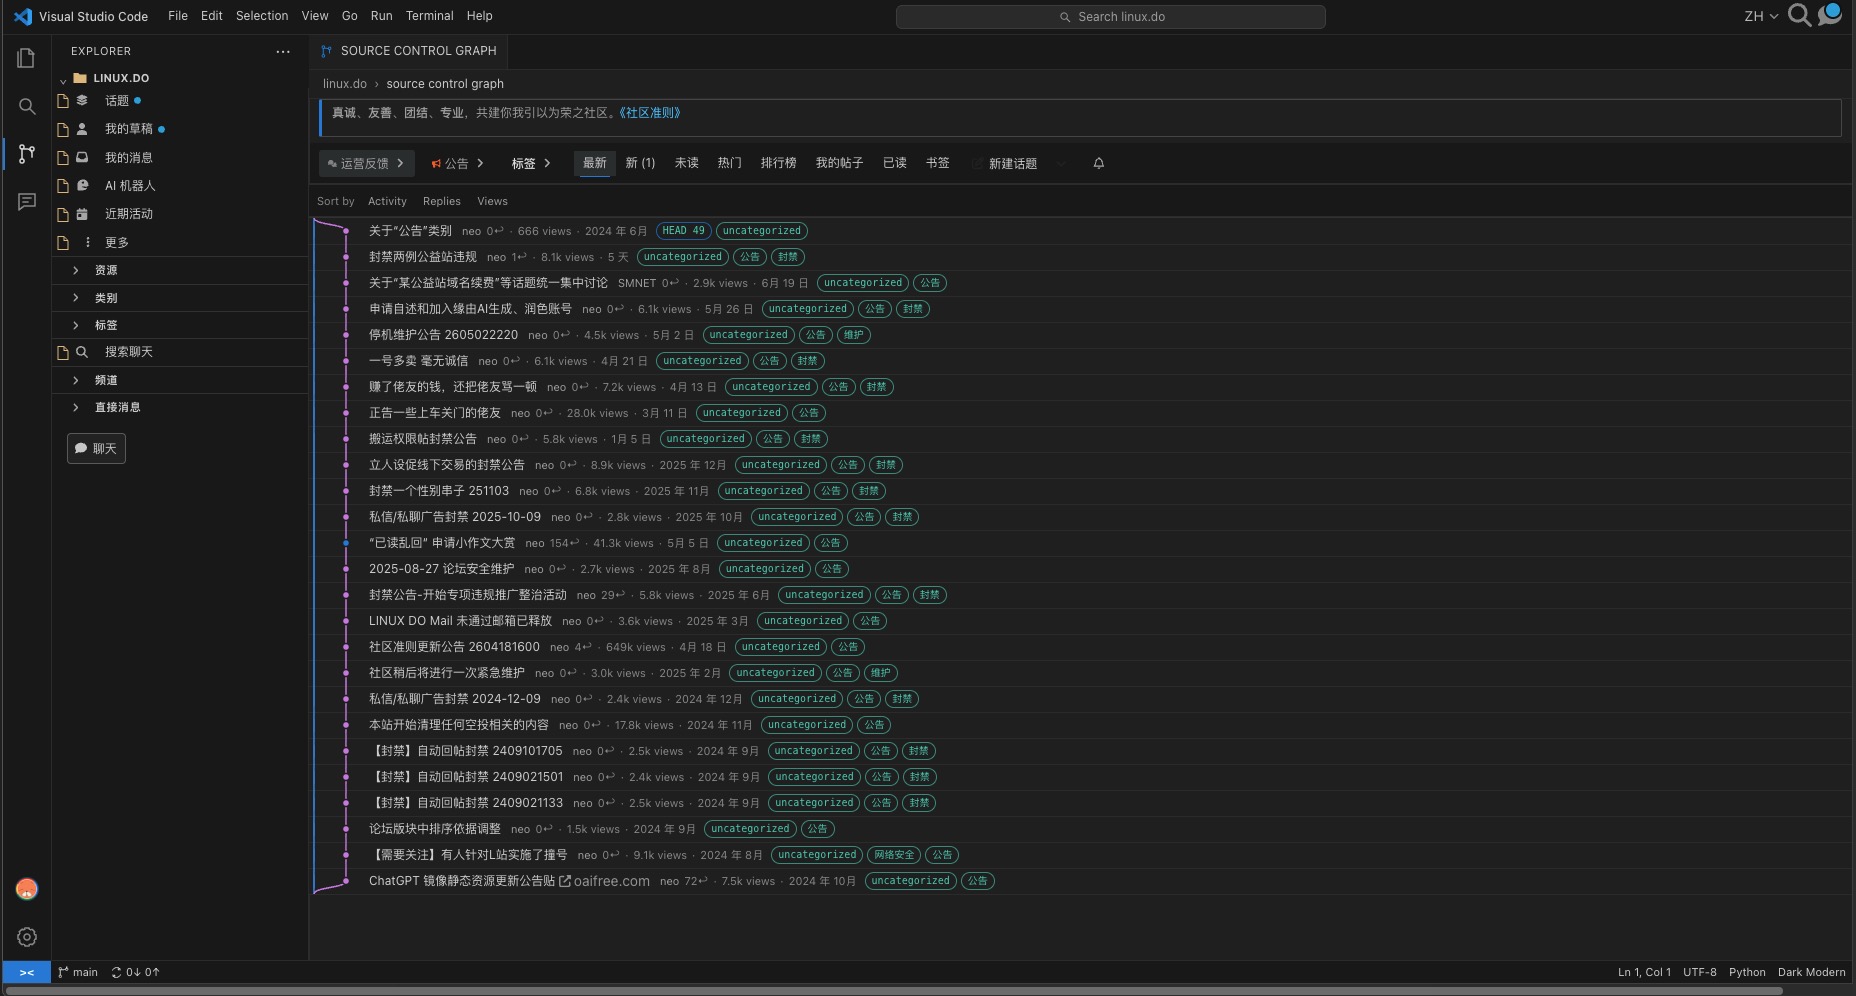Select the 未读 tab
The width and height of the screenshot is (1856, 996).
pos(686,163)
